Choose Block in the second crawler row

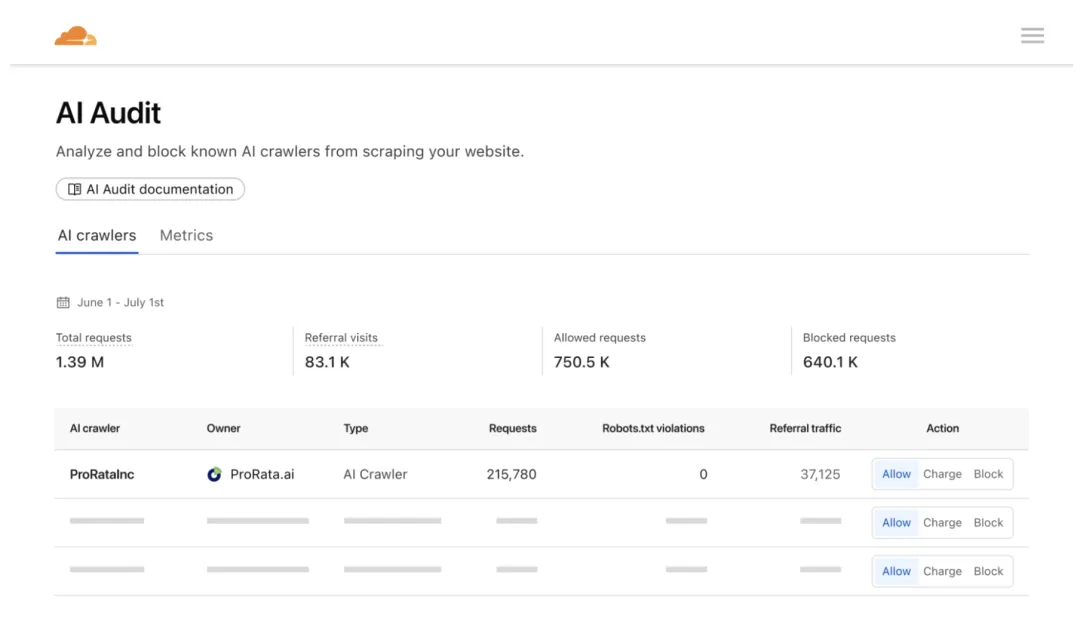(988, 522)
